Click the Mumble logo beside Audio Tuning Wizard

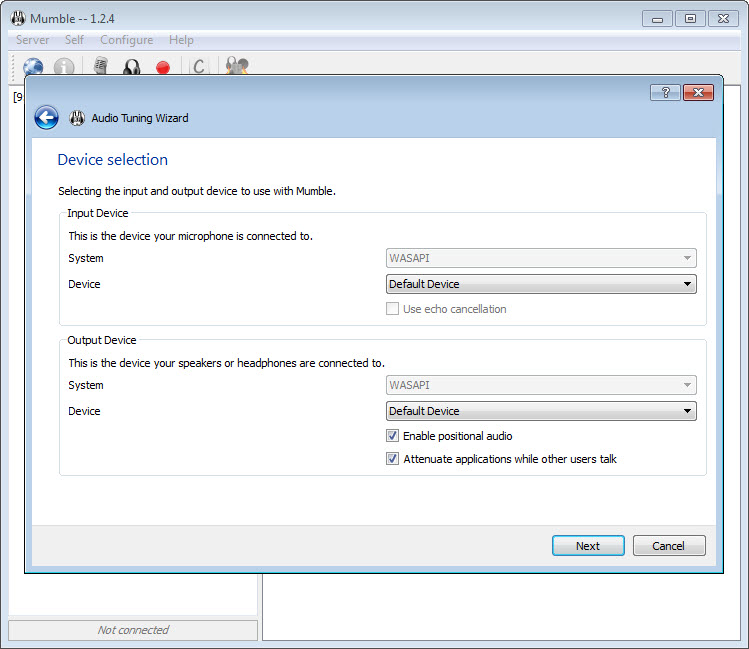pos(77,118)
